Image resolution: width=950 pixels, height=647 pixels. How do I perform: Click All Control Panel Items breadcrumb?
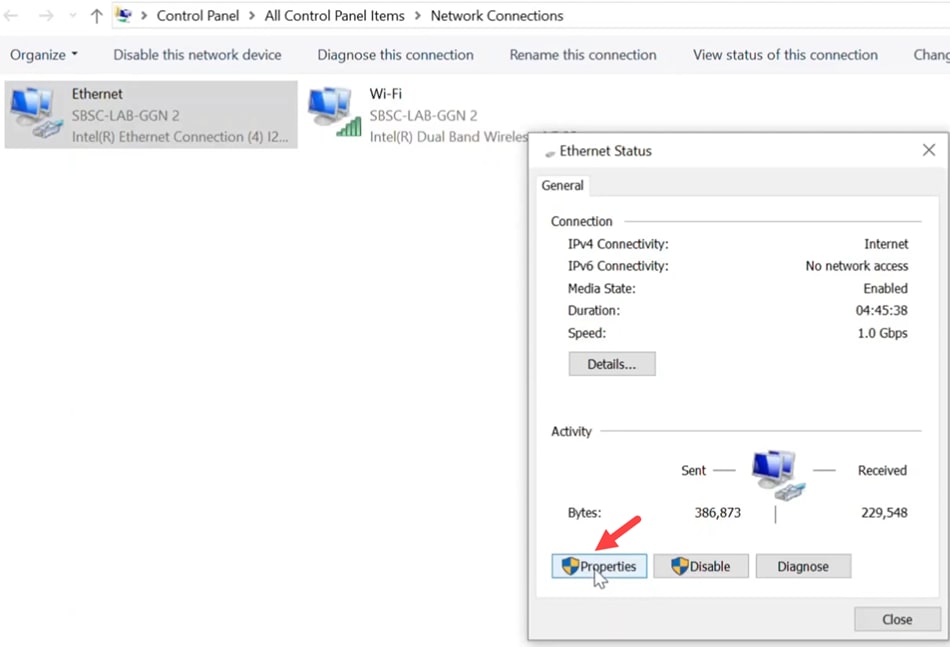pos(334,16)
